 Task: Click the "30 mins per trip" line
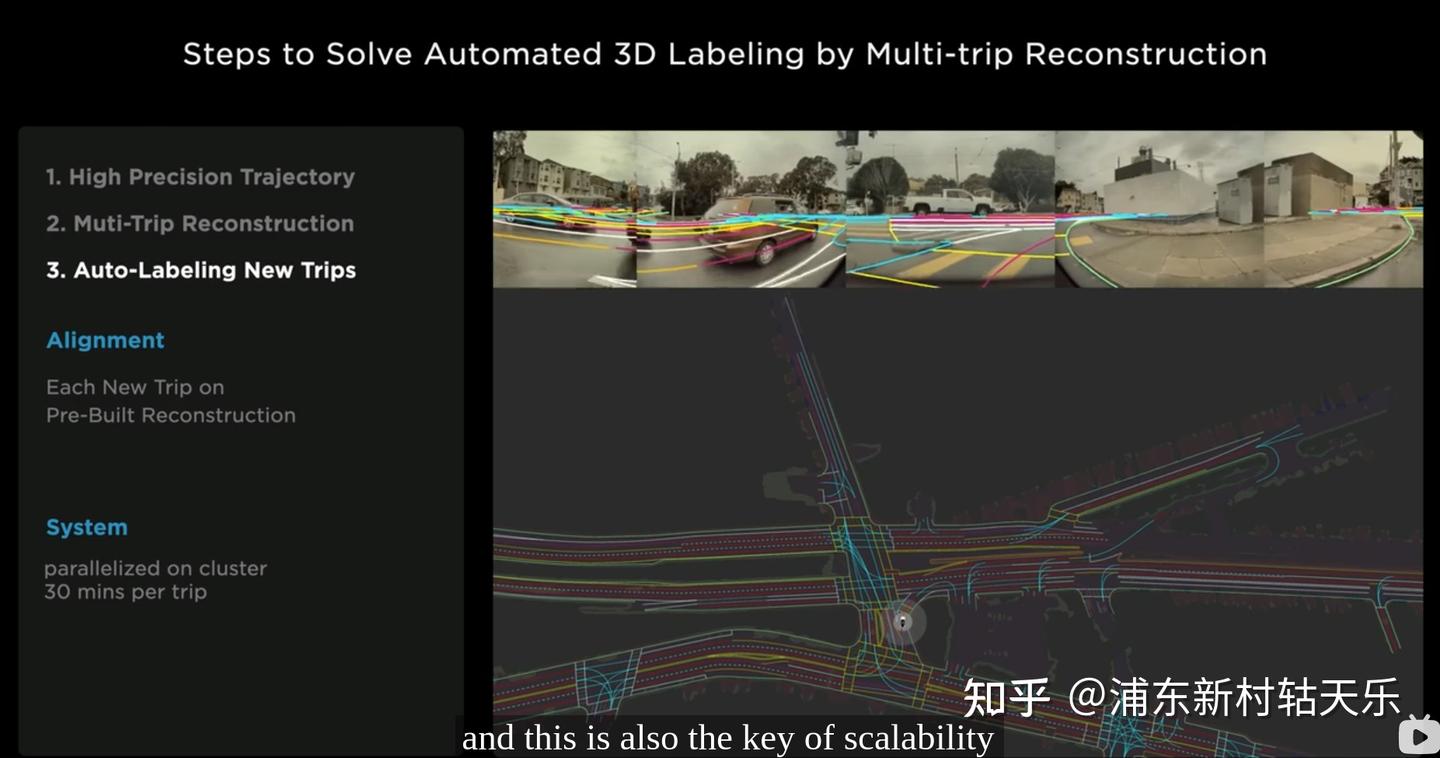coord(126,592)
